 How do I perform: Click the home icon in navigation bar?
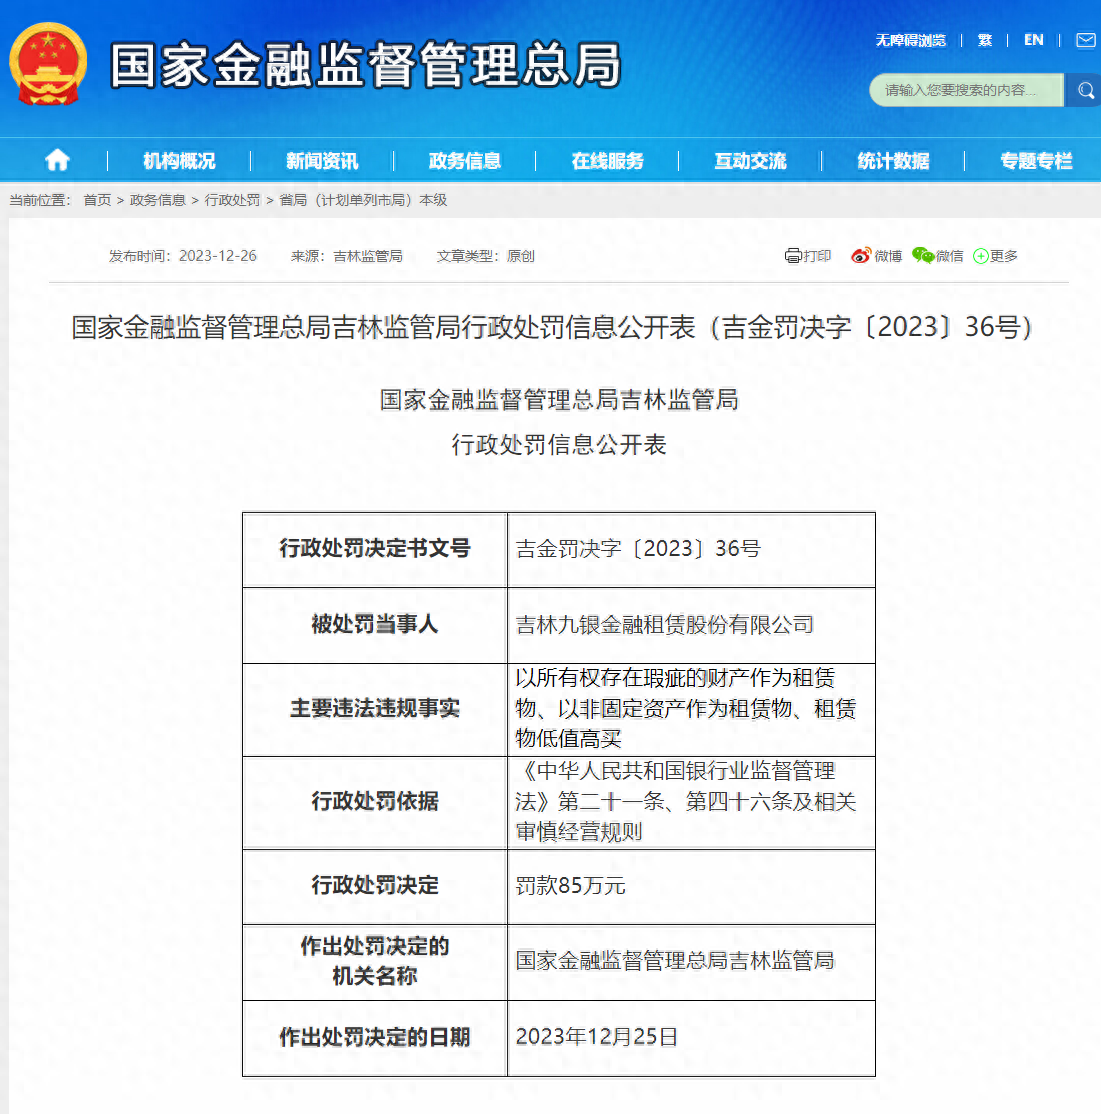(57, 160)
